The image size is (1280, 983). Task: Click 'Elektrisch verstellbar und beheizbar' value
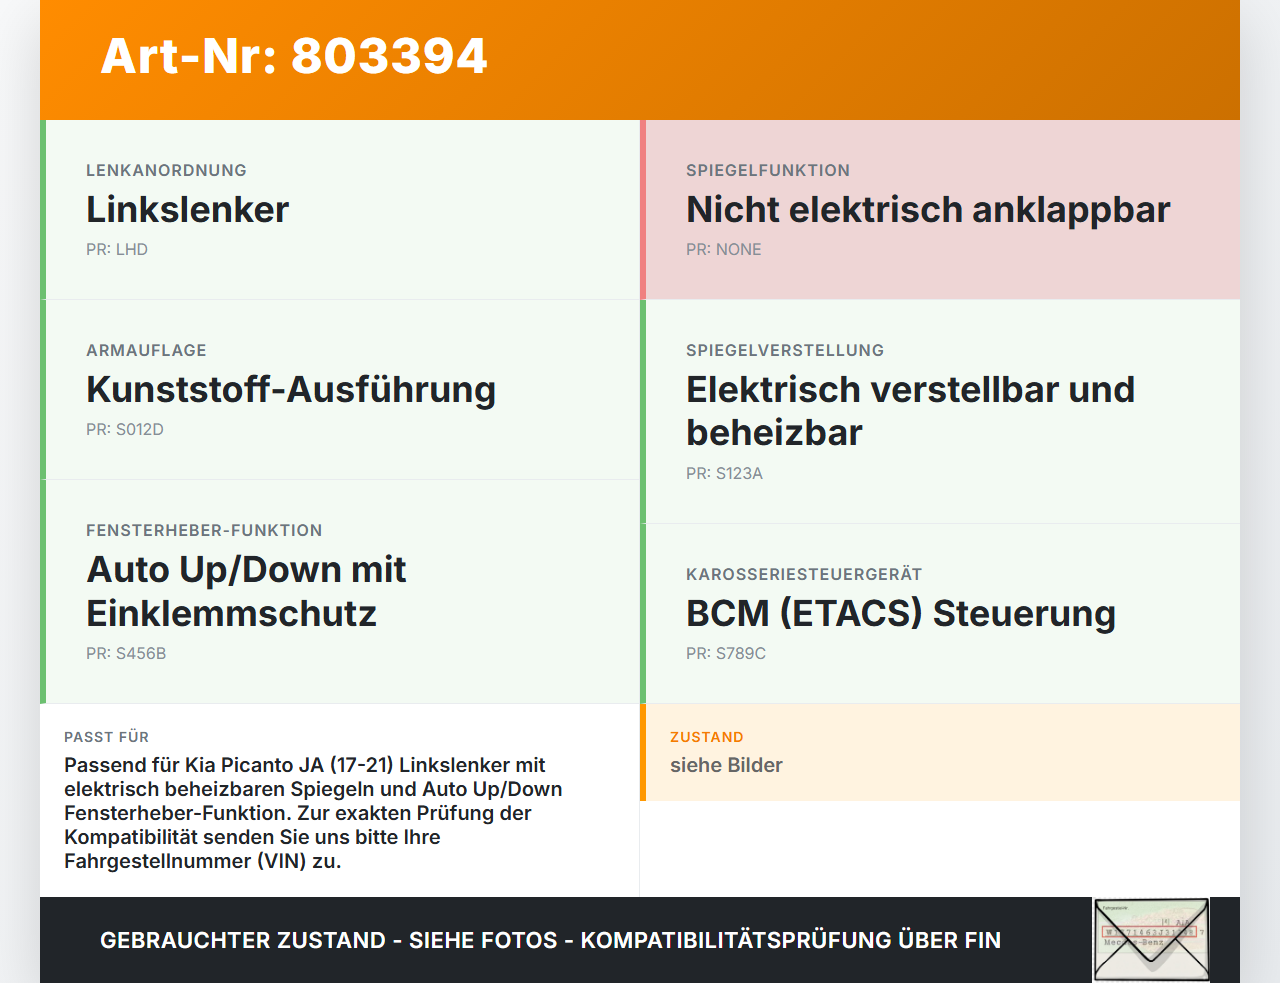[910, 411]
